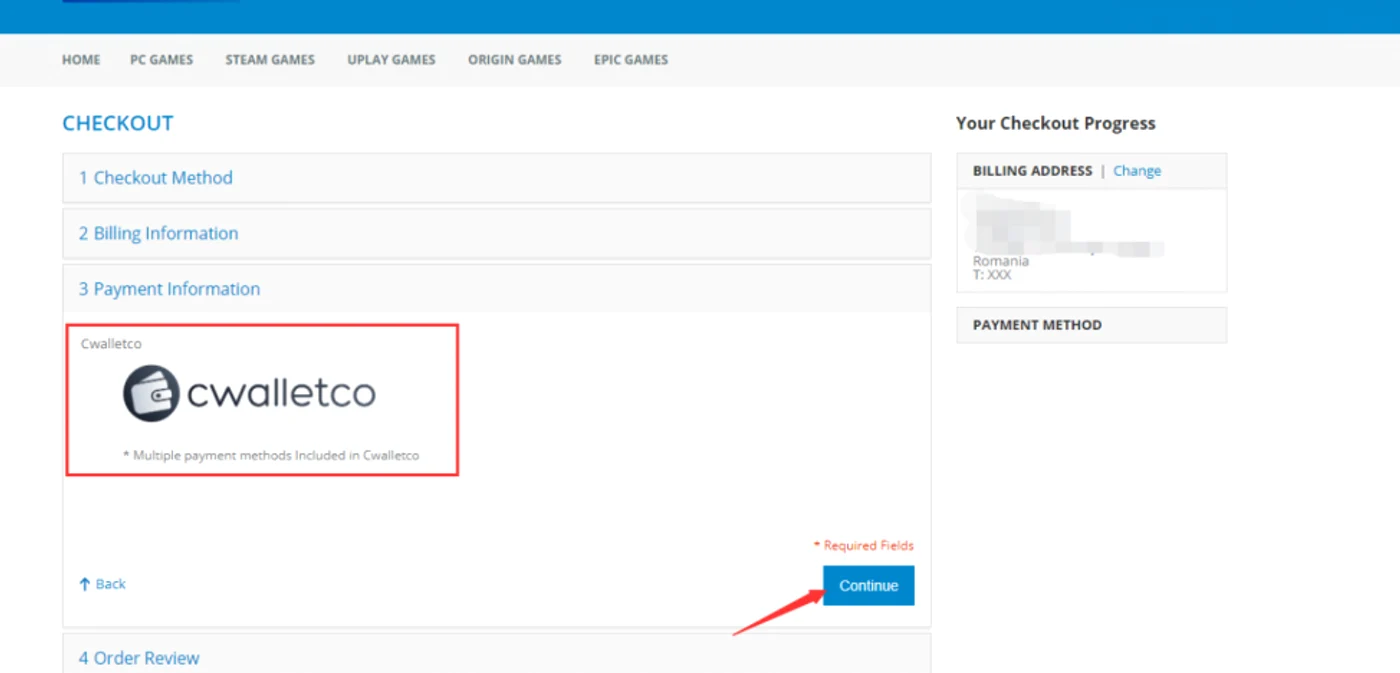Click the T: XXX phone line

point(992,275)
